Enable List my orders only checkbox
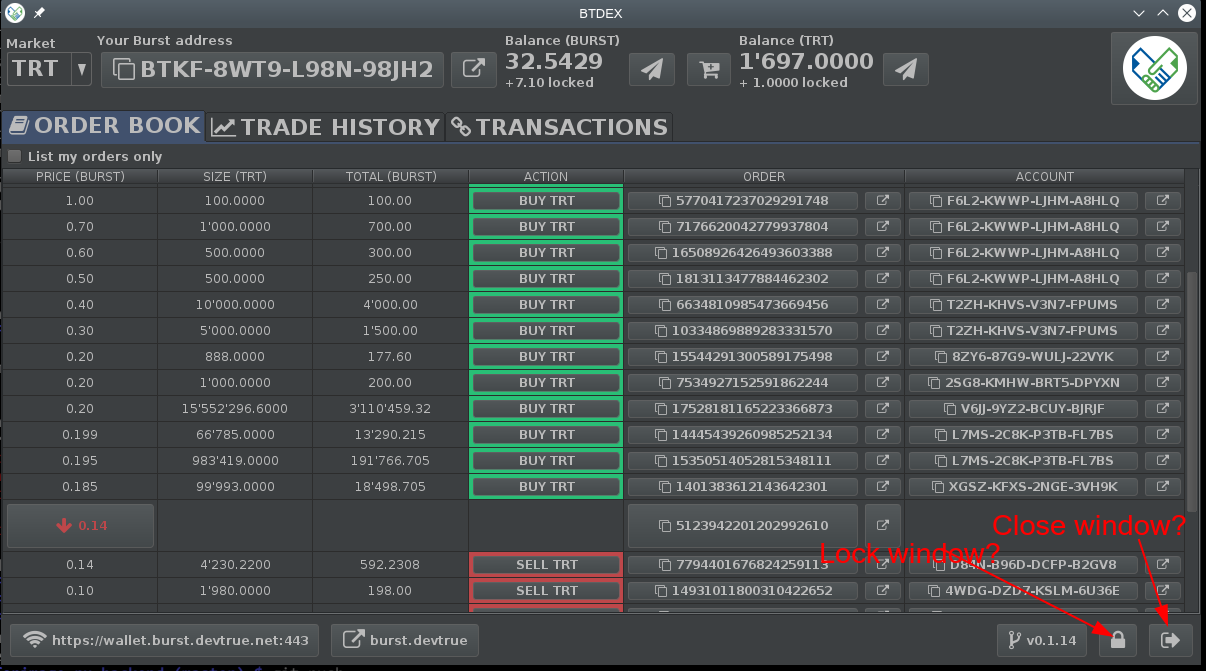Screen dimensions: 1206x671 pyautogui.click(x=14, y=156)
